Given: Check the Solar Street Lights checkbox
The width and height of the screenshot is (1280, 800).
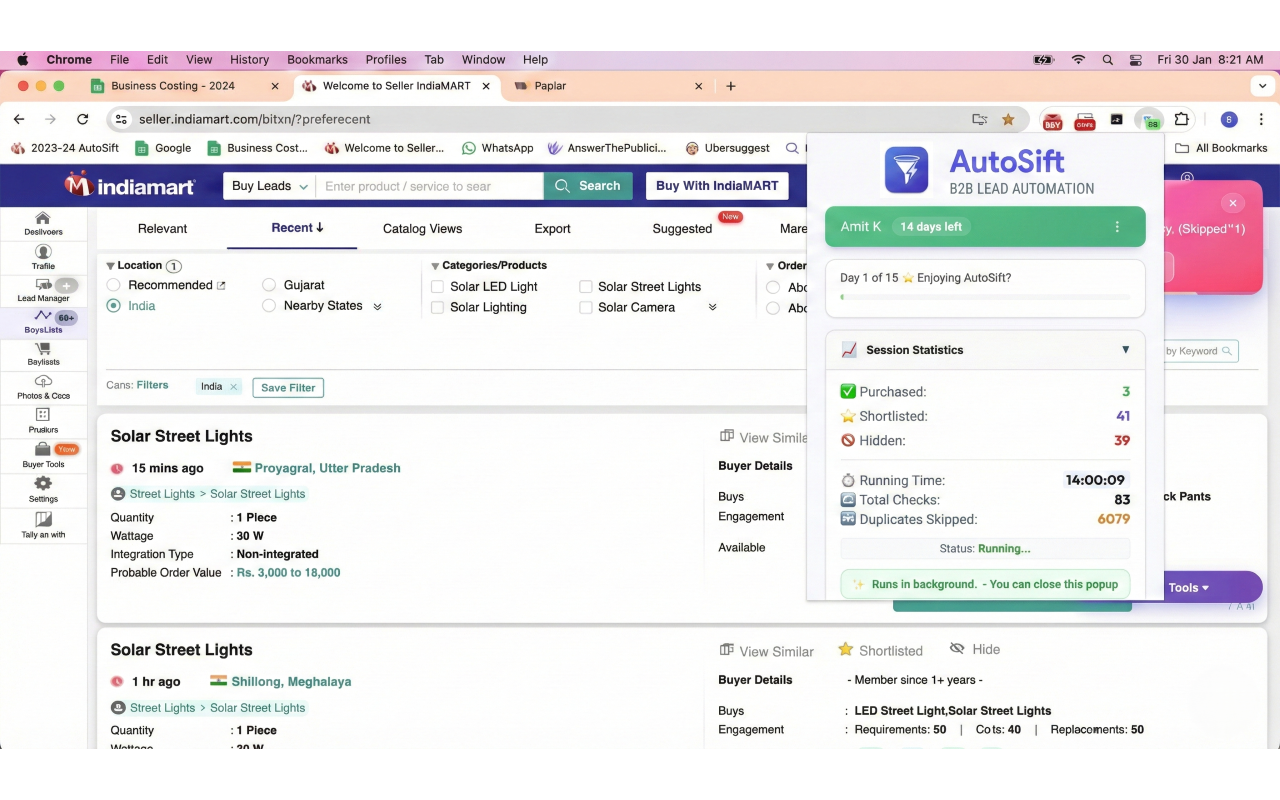Looking at the screenshot, I should tap(586, 287).
